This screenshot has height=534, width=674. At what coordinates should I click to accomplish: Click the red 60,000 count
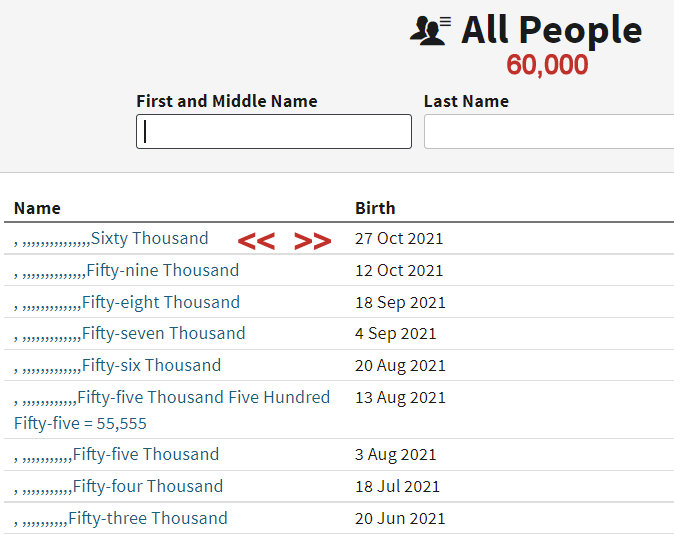547,65
